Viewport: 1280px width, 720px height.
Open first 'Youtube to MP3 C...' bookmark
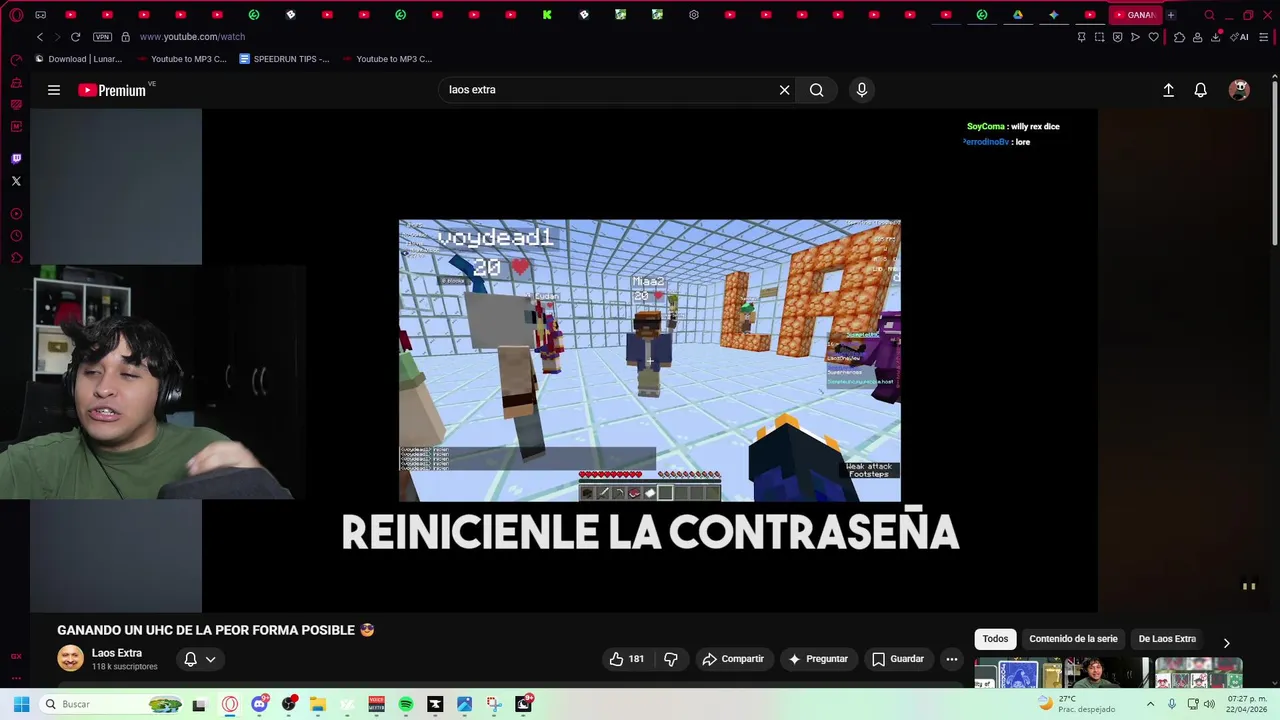pyautogui.click(x=181, y=59)
